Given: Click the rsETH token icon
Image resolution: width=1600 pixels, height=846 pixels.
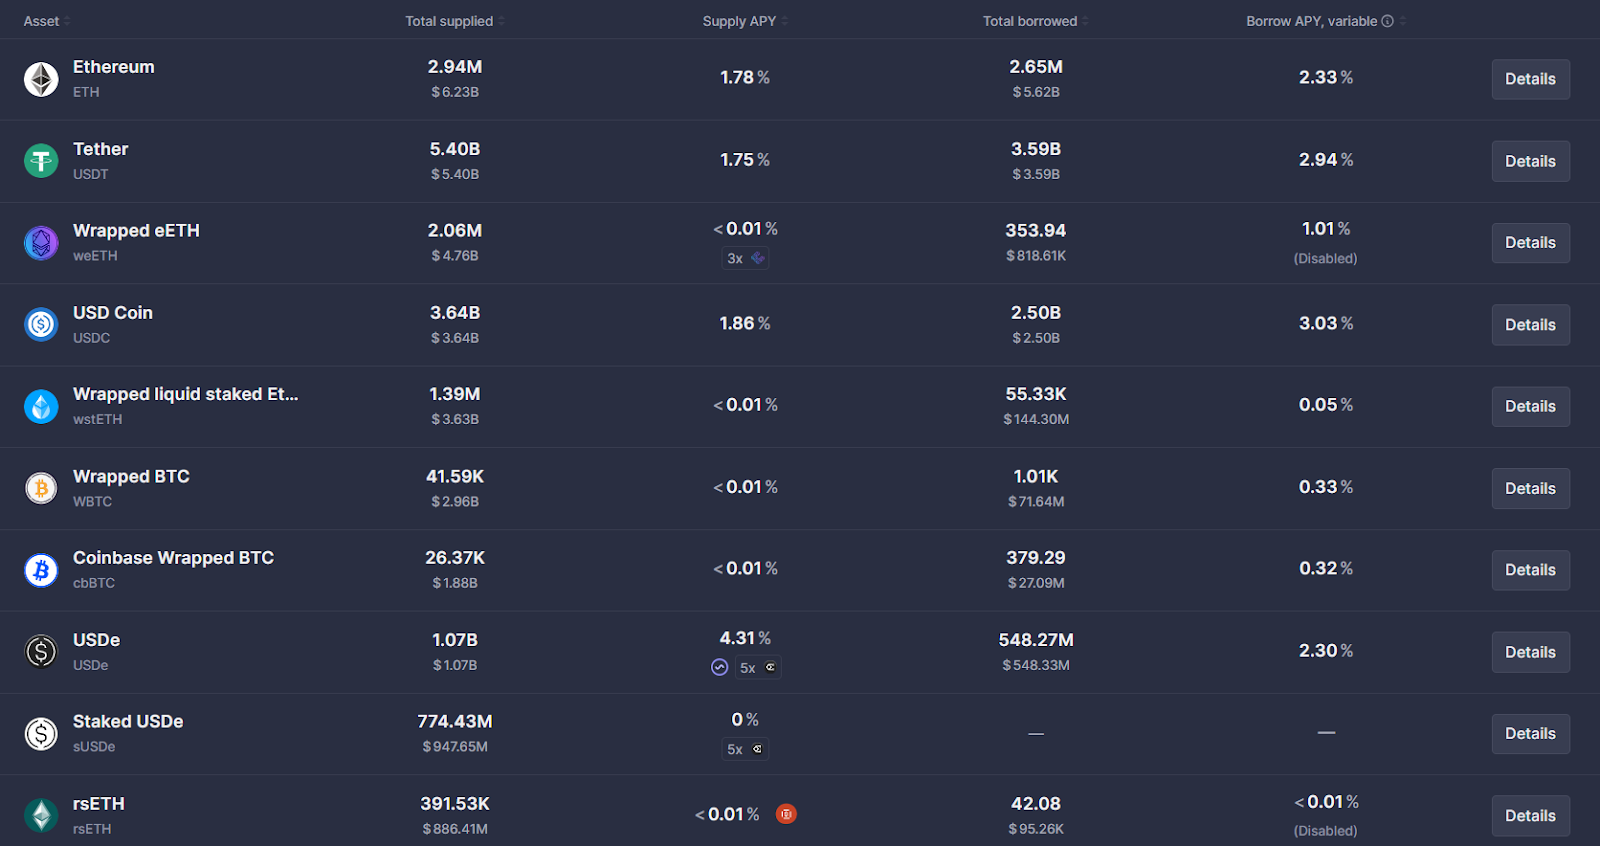Looking at the screenshot, I should 41,816.
